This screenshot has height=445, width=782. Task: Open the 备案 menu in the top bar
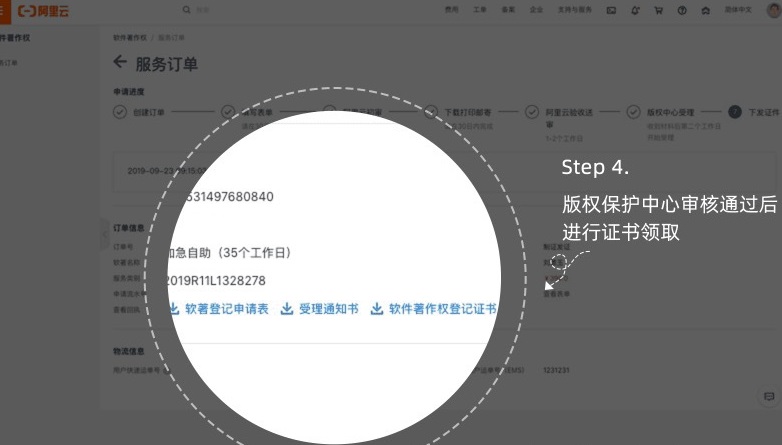point(508,9)
